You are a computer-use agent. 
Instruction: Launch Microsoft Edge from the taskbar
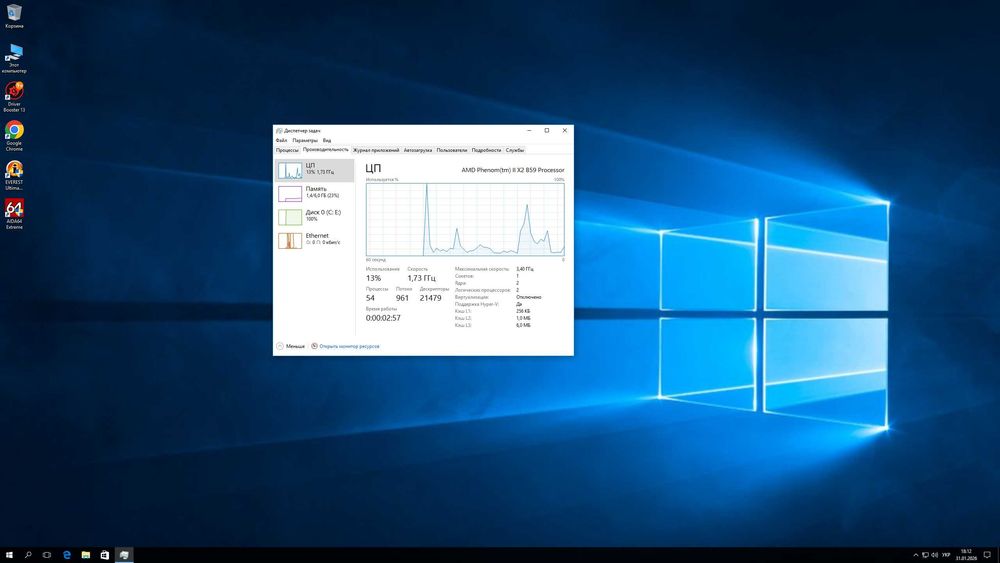(66, 555)
